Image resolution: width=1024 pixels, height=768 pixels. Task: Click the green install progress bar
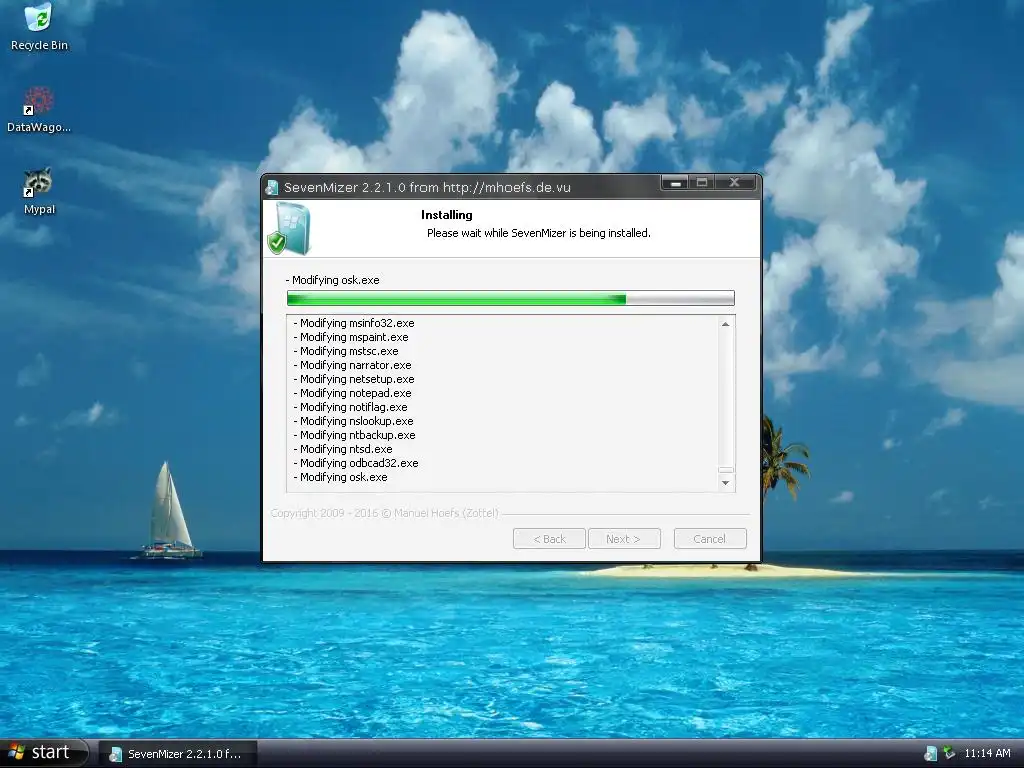tap(511, 298)
